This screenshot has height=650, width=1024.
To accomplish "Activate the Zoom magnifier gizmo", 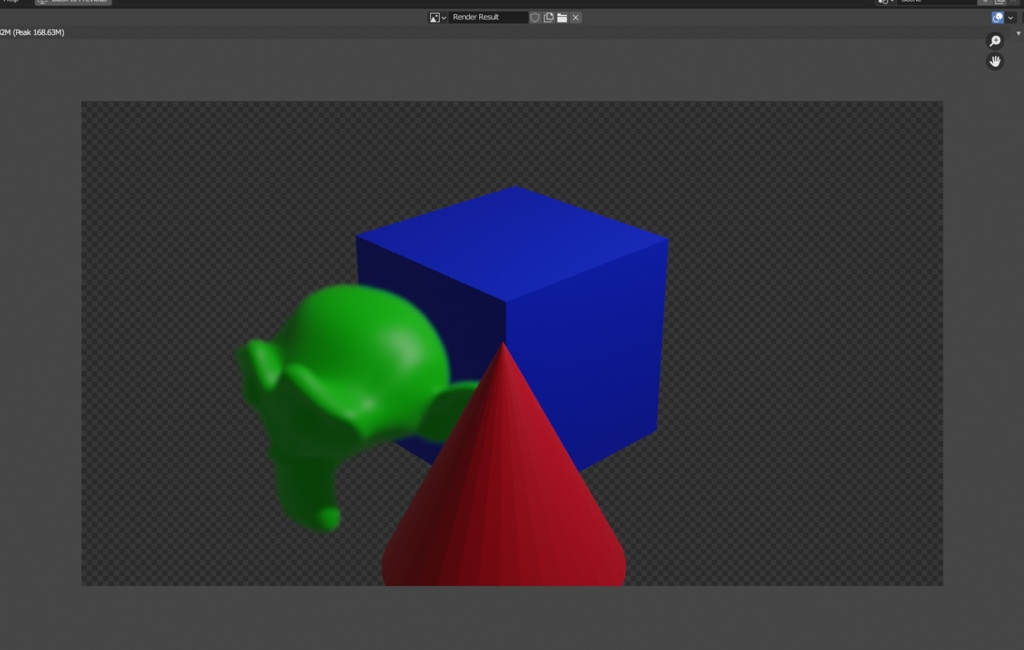I will coord(995,40).
